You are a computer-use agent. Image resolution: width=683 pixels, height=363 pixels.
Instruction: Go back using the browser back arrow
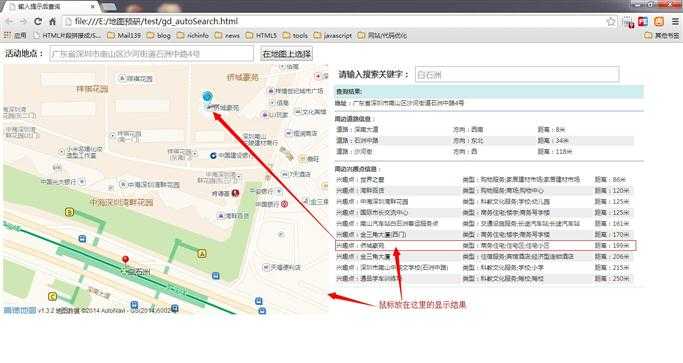9,21
